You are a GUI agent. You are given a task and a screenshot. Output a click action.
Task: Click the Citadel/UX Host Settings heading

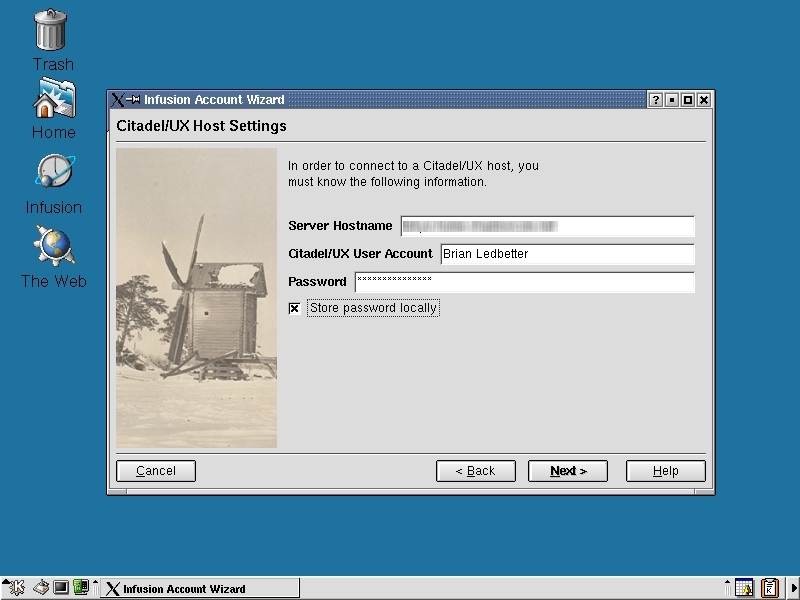(202, 126)
